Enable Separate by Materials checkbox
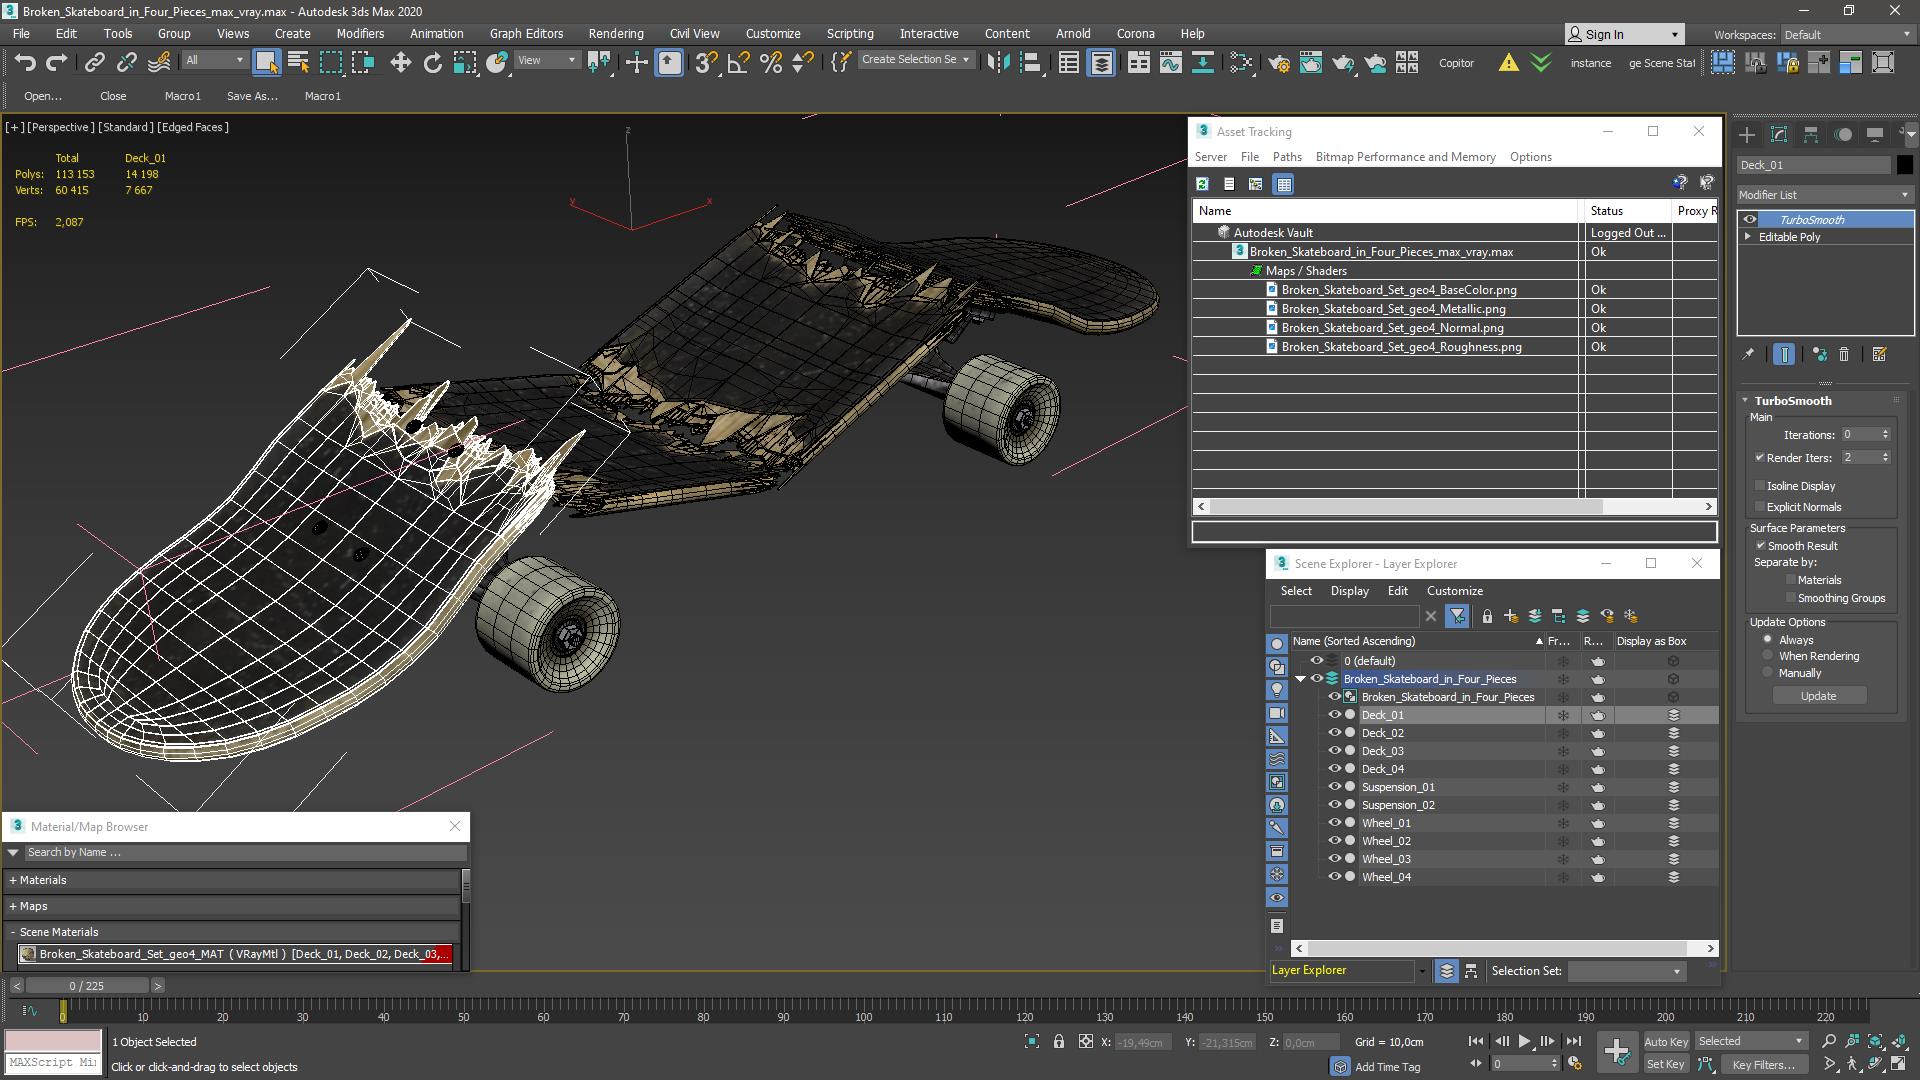The height and width of the screenshot is (1080, 1920). coord(1790,580)
